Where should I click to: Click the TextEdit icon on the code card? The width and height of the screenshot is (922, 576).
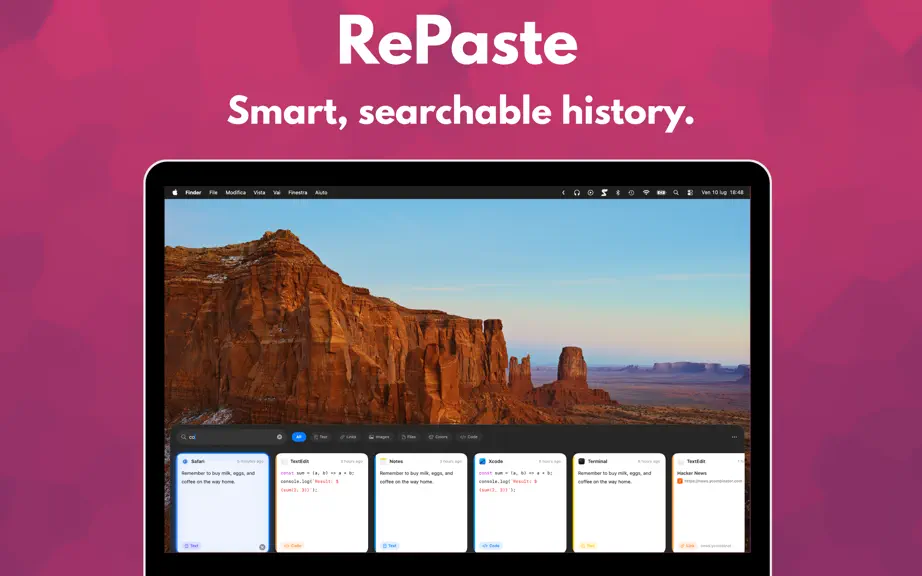coord(284,461)
